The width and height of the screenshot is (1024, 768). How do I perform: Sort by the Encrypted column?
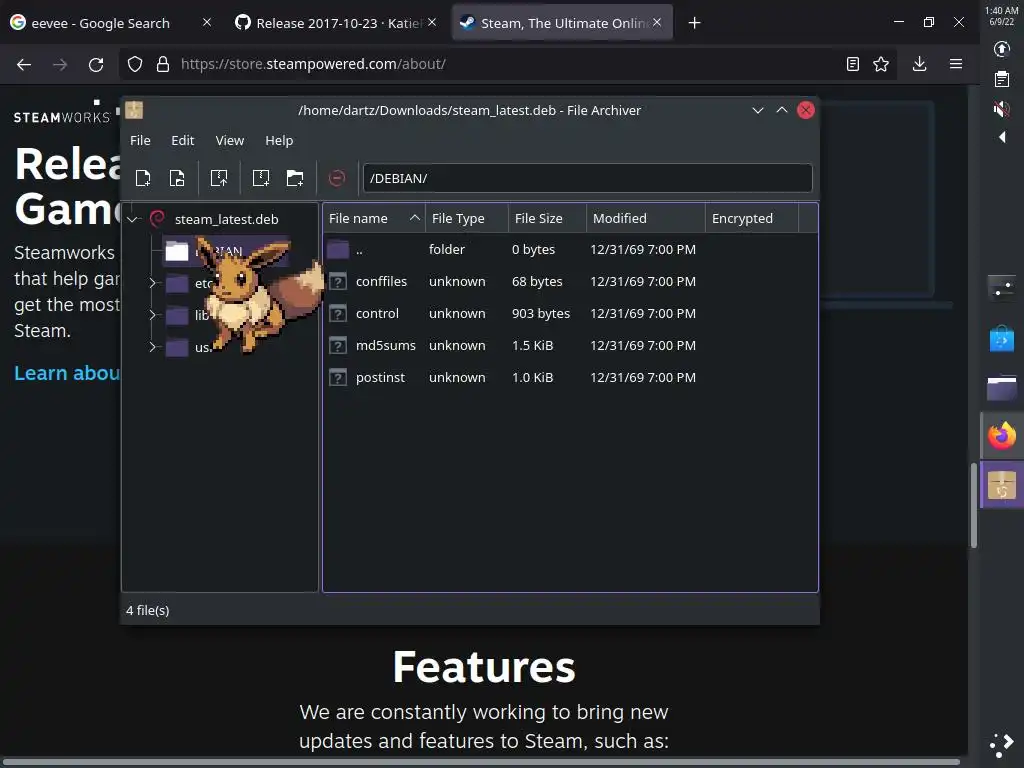[x=752, y=218]
